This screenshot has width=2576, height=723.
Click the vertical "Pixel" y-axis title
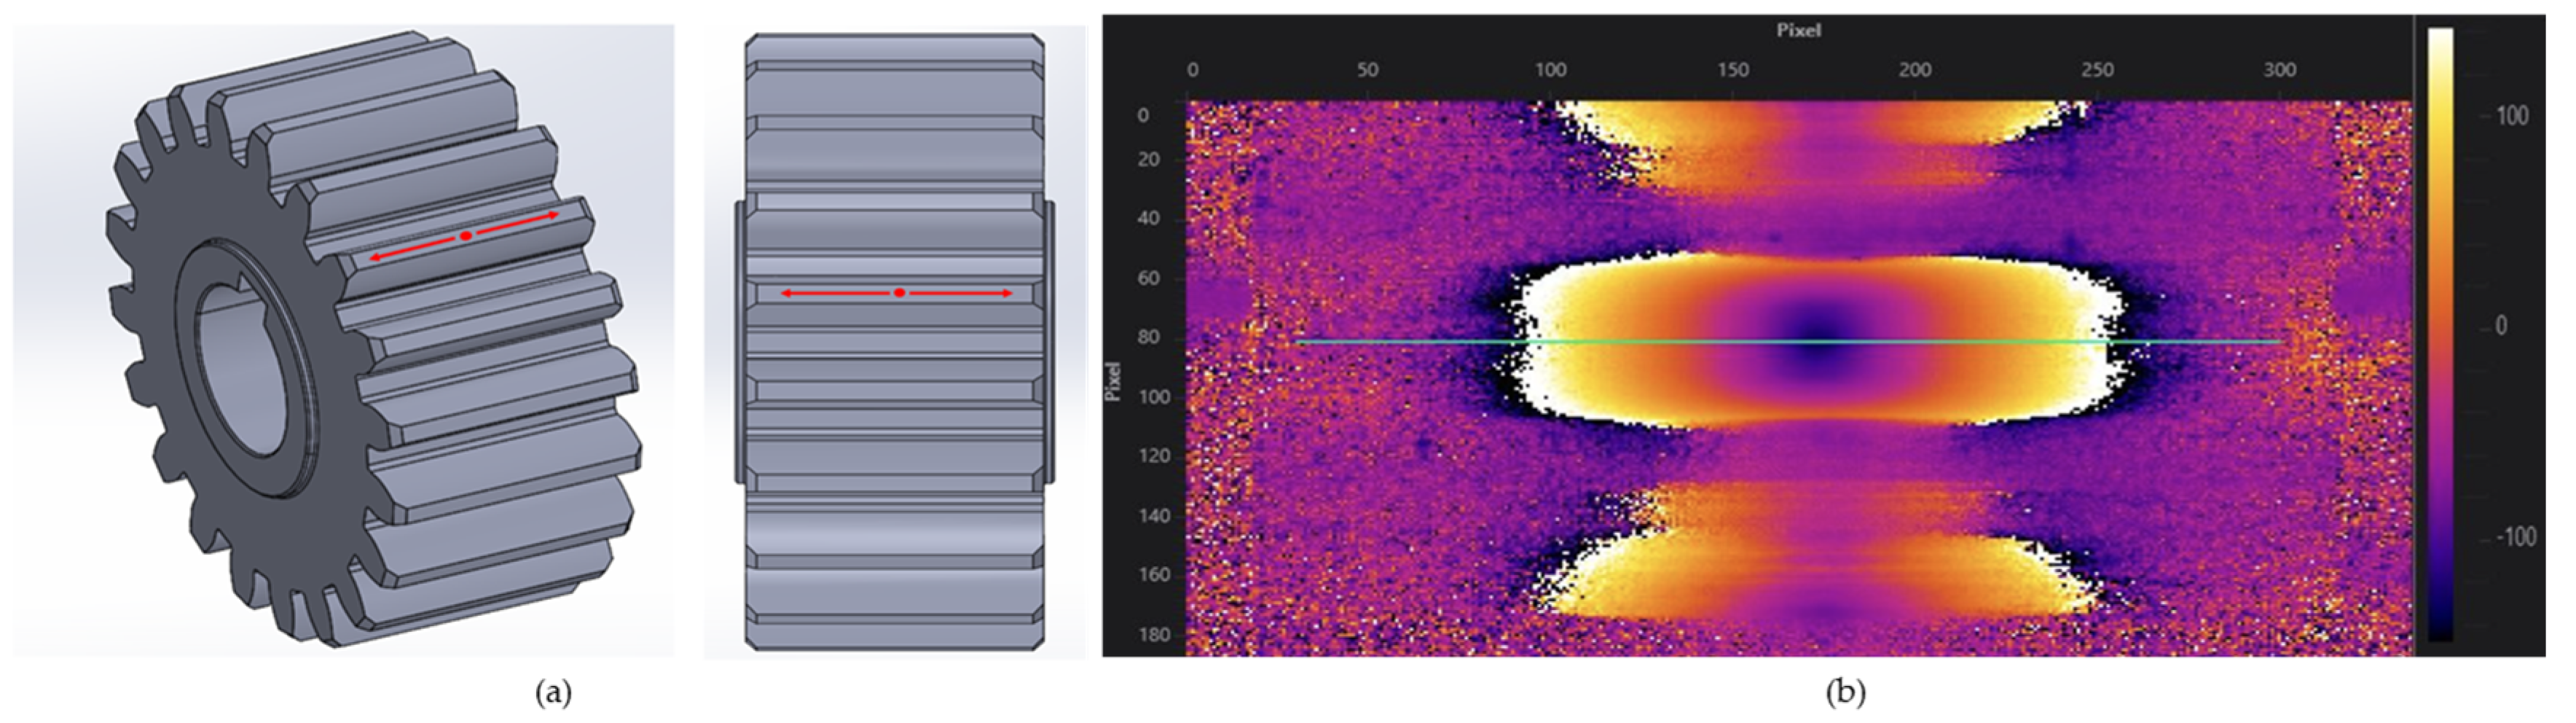pyautogui.click(x=1113, y=381)
